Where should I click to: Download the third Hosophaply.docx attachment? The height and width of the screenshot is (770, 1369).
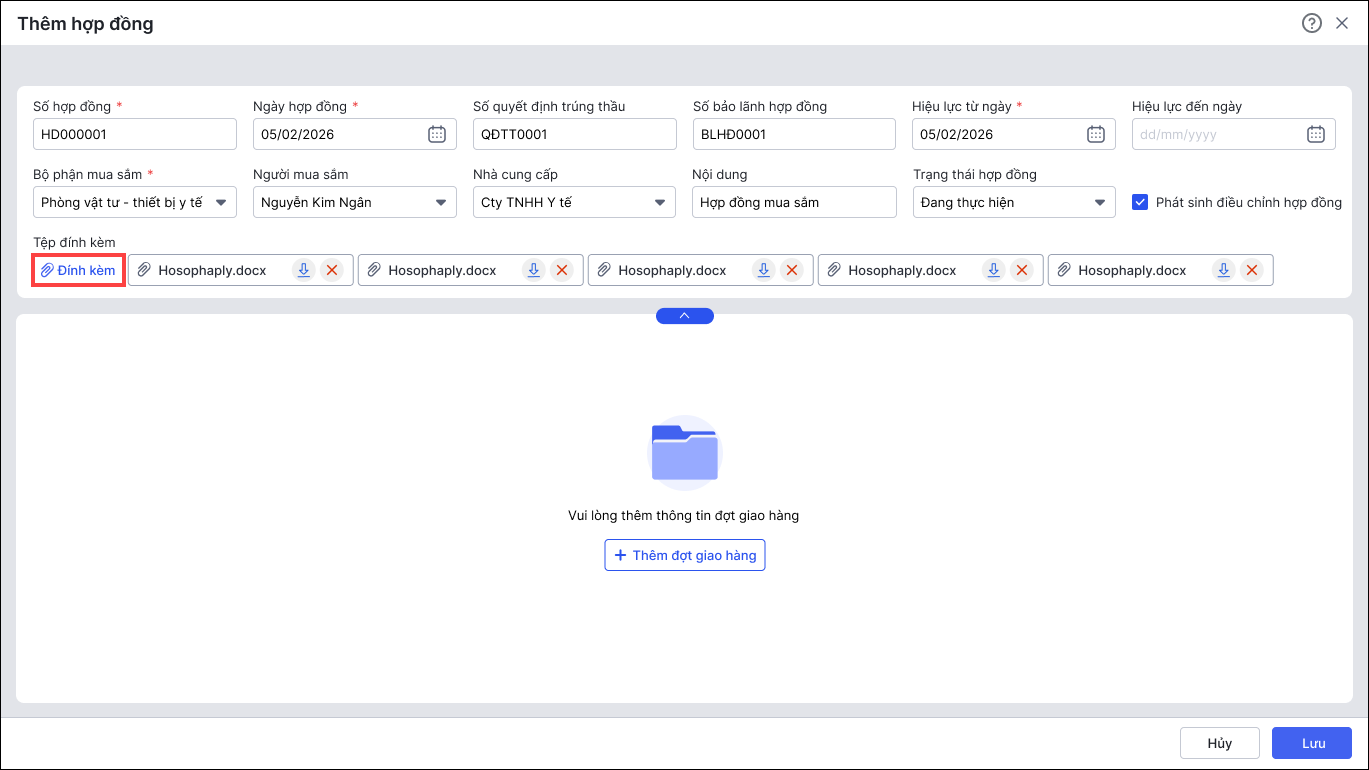[763, 270]
